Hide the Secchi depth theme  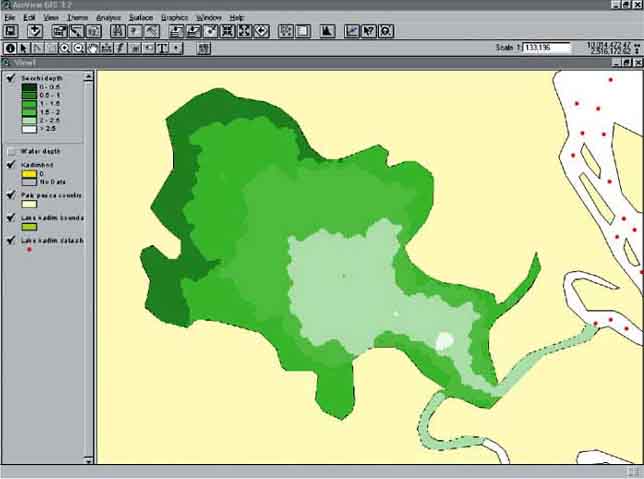[11, 78]
